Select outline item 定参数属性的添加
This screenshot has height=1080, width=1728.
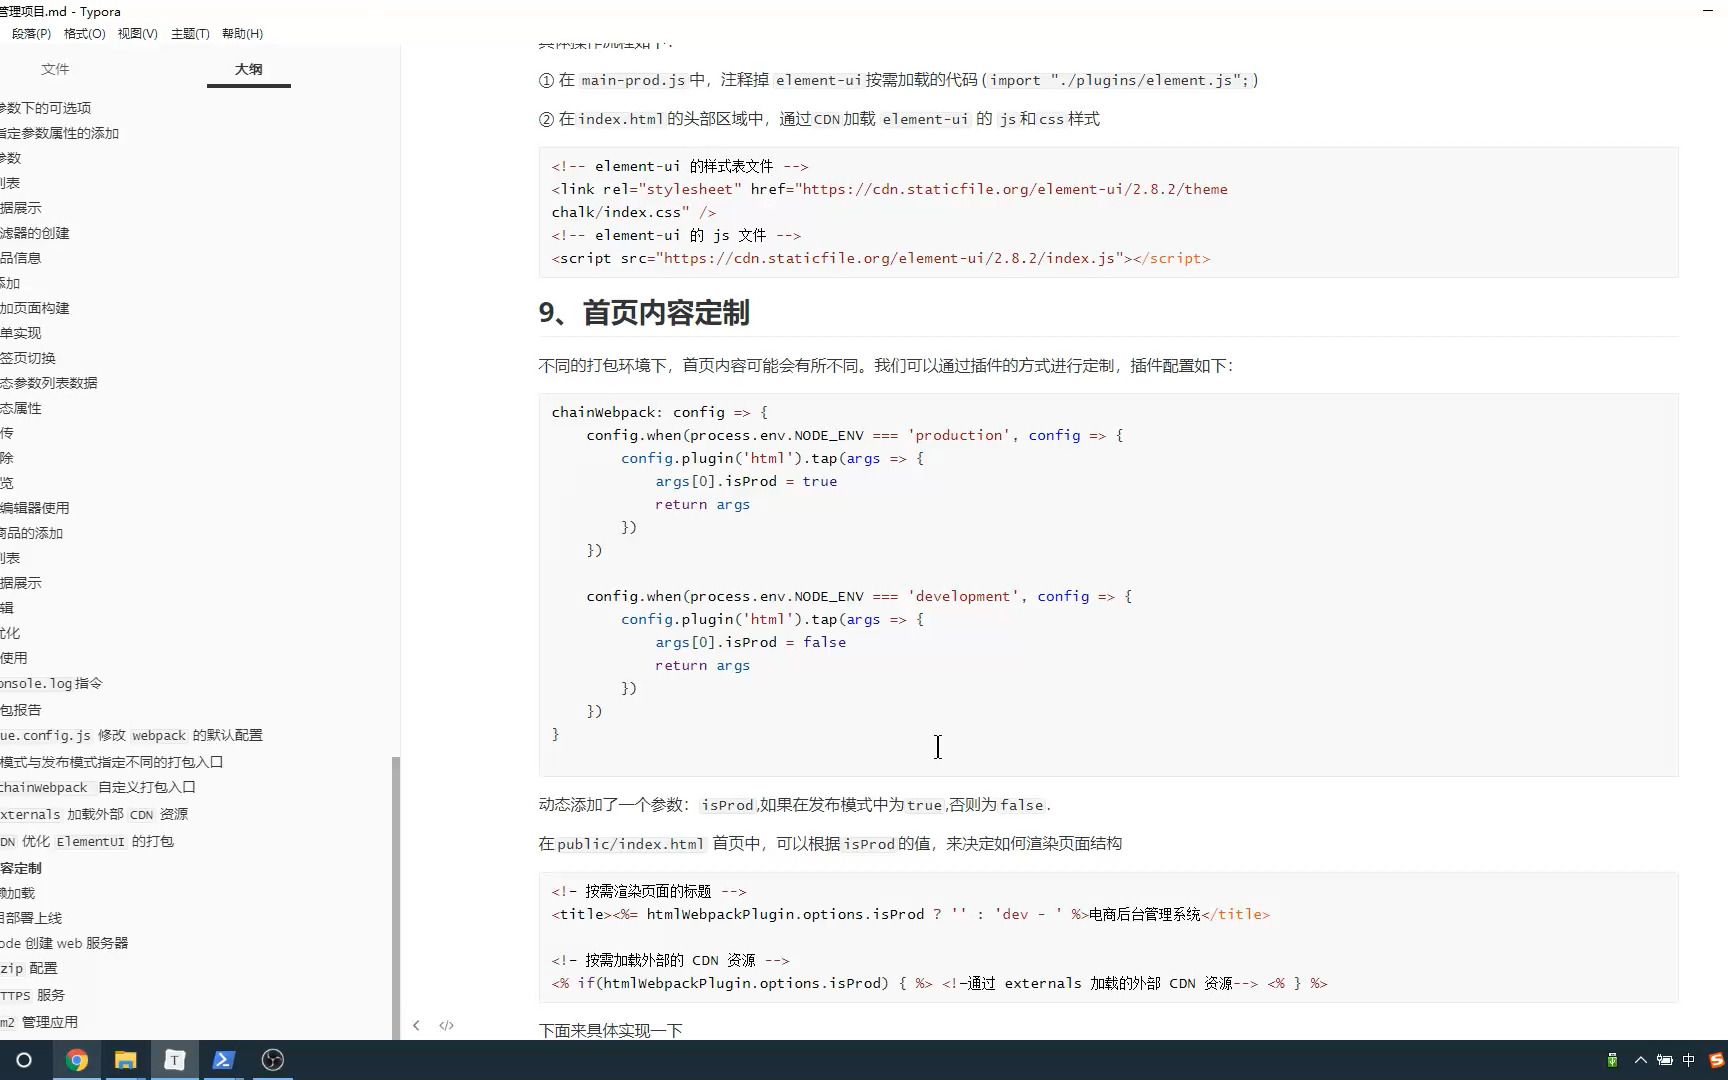[59, 133]
